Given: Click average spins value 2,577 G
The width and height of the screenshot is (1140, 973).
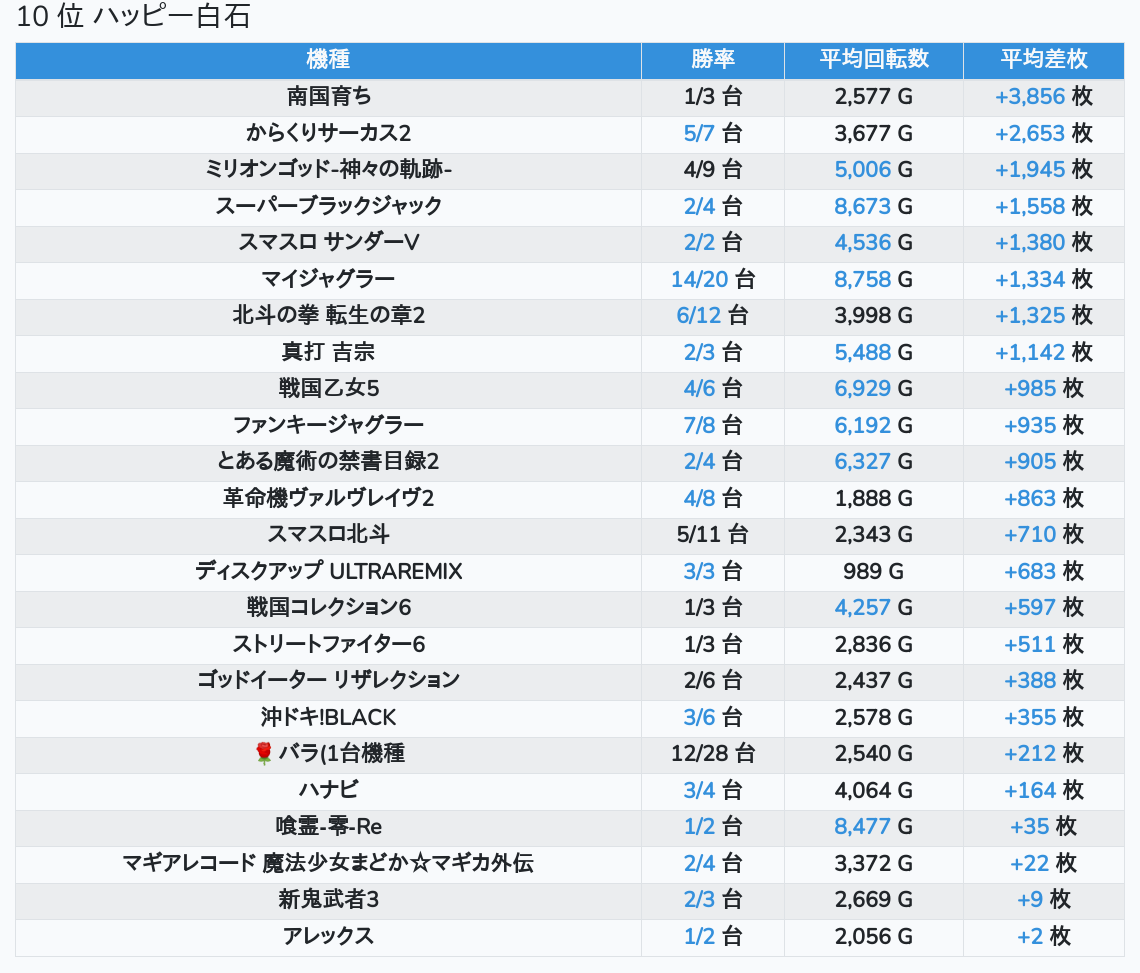Looking at the screenshot, I should tap(874, 96).
